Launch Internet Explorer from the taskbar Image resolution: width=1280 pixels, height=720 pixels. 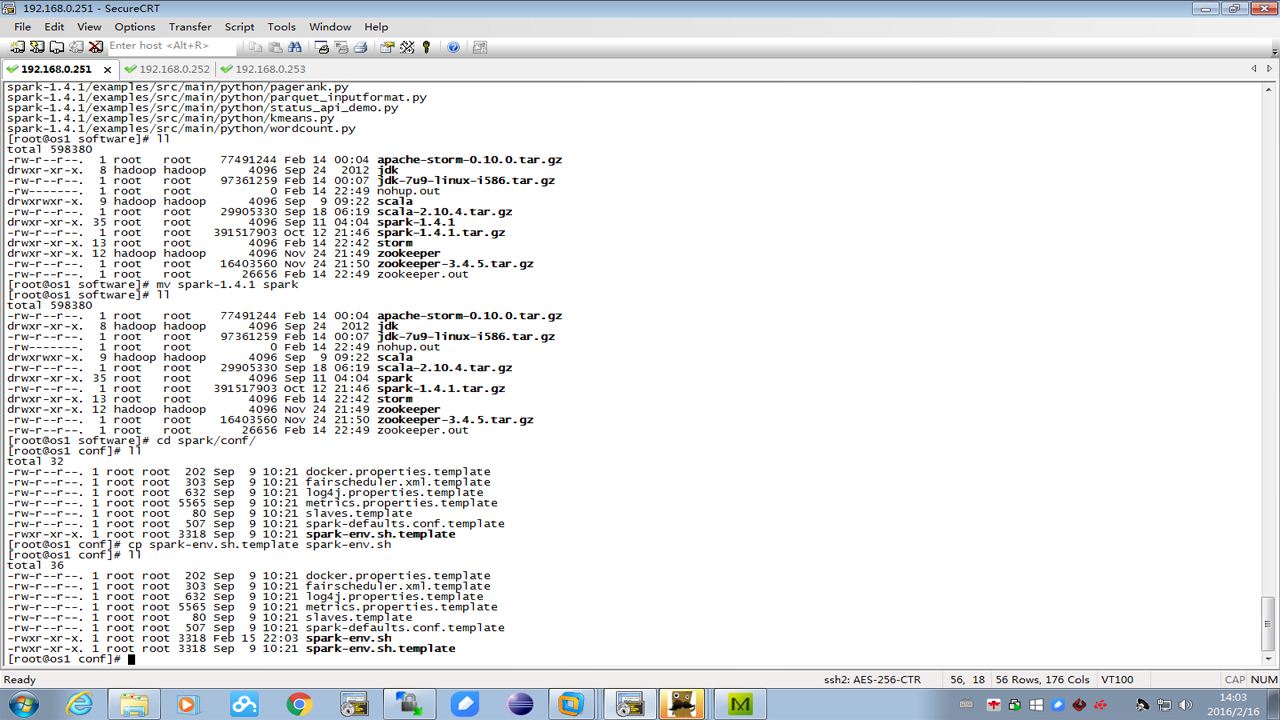point(79,704)
